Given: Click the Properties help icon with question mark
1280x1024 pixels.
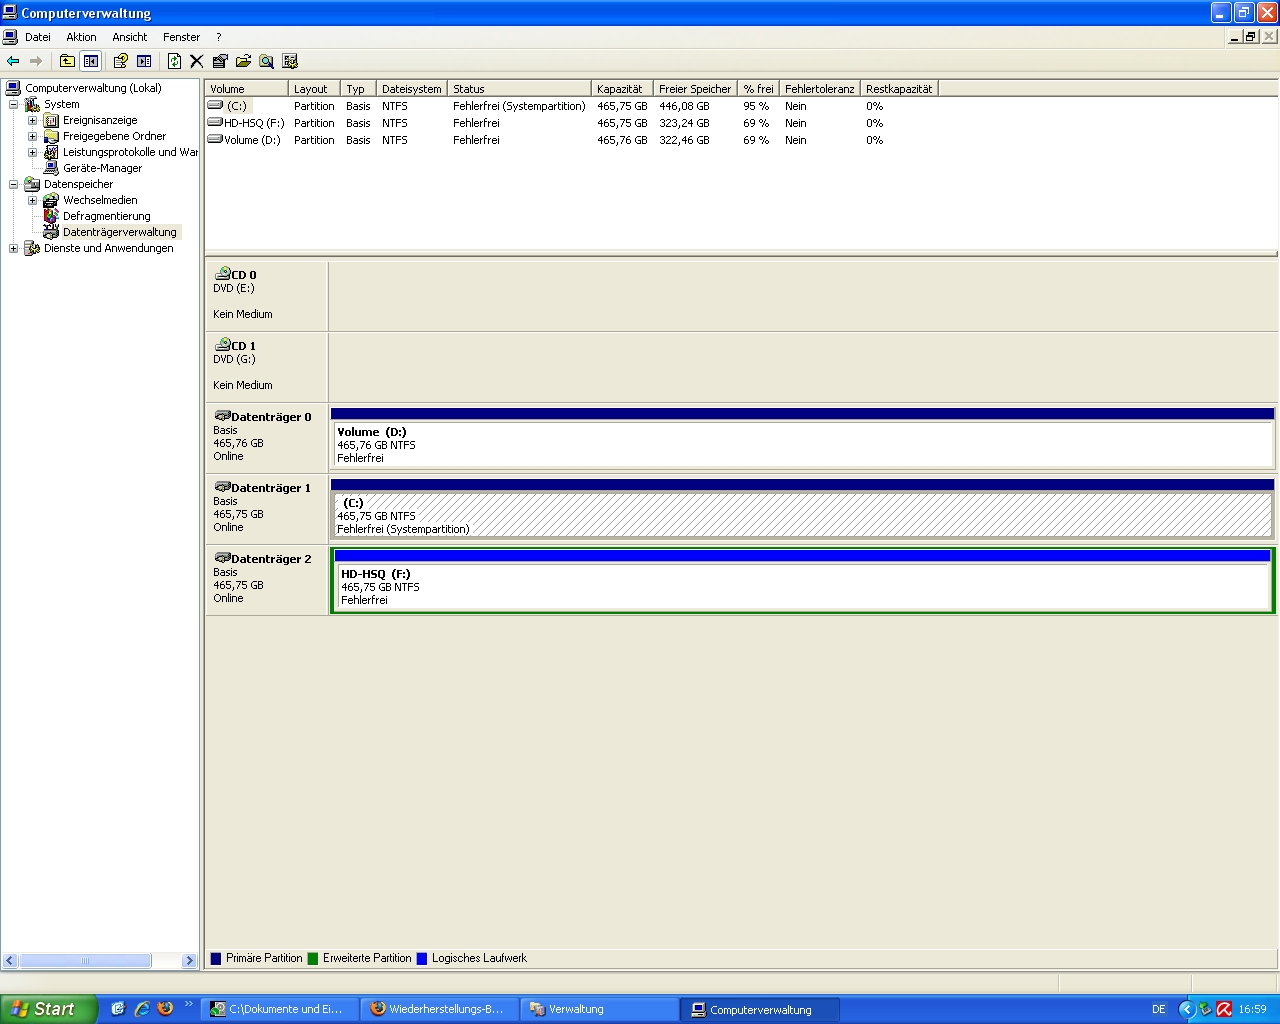Looking at the screenshot, I should point(120,61).
